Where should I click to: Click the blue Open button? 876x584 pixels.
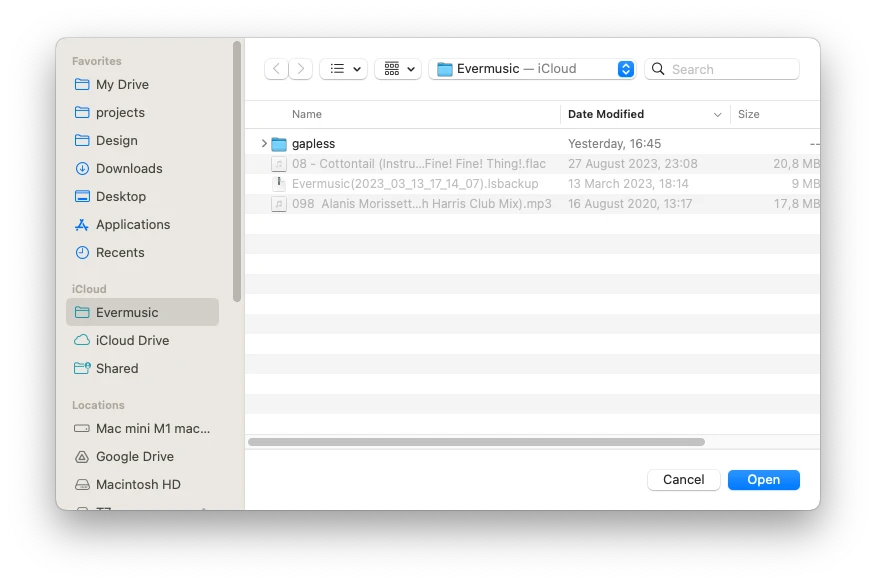[x=763, y=479]
